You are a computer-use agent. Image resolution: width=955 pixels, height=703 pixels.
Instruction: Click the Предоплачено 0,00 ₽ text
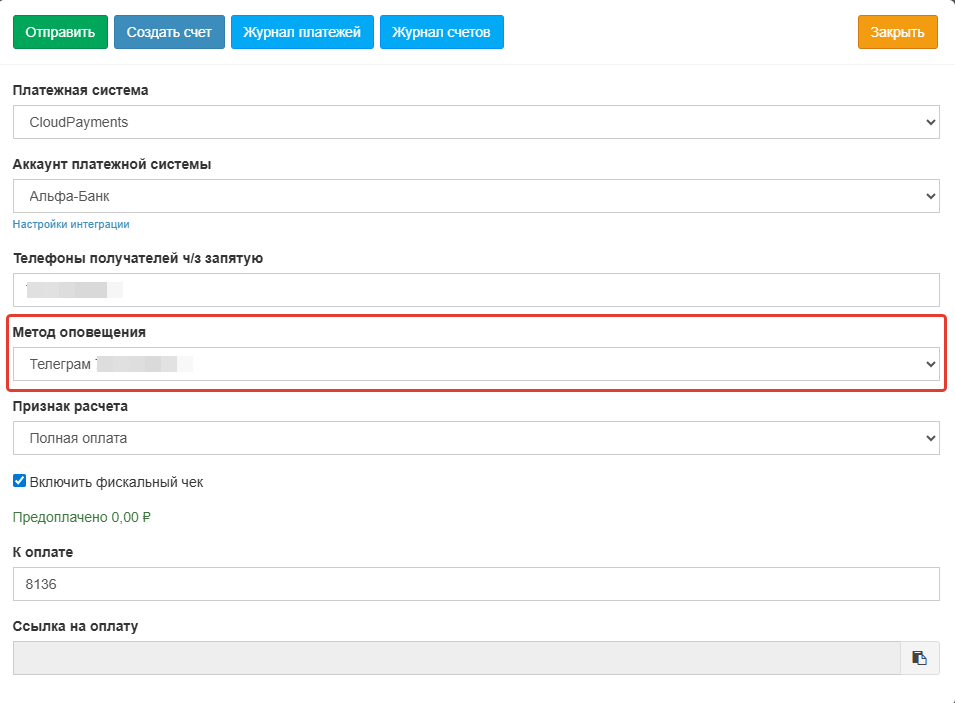pyautogui.click(x=81, y=517)
